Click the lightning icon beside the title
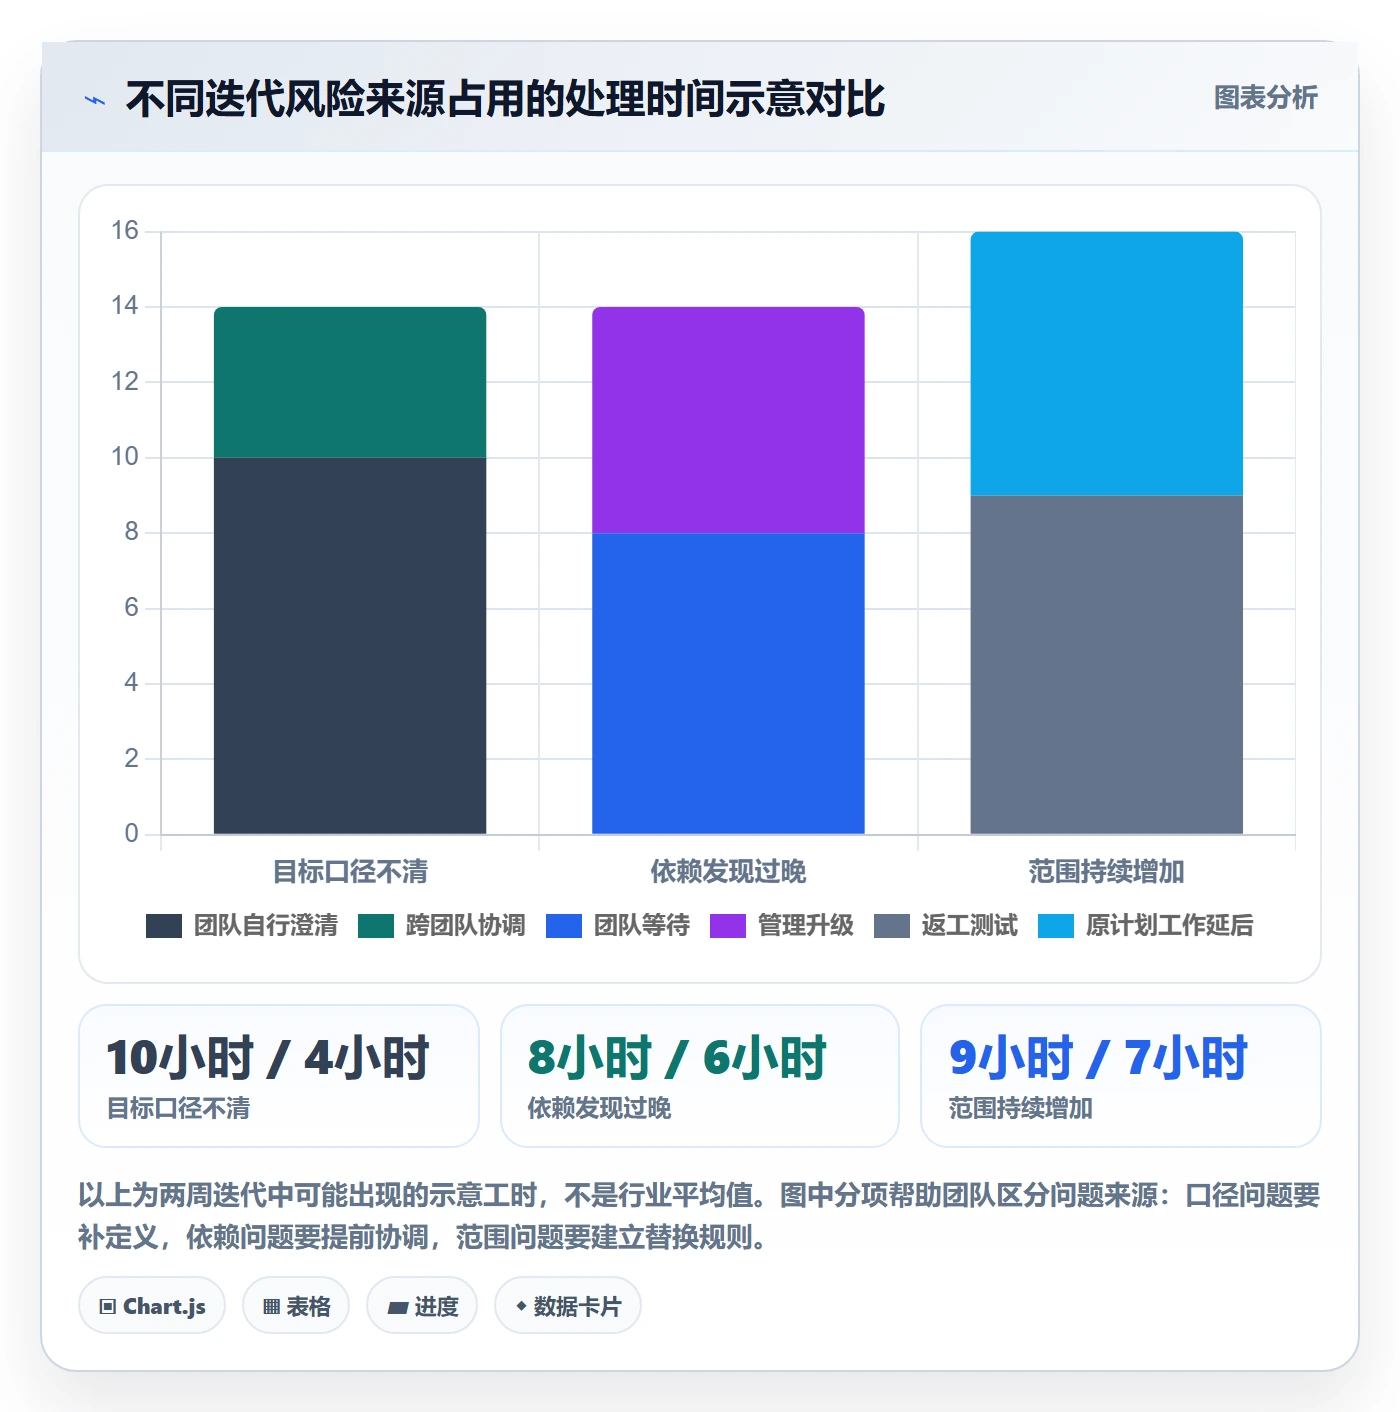Screen dimensions: 1400x1412 point(95,100)
